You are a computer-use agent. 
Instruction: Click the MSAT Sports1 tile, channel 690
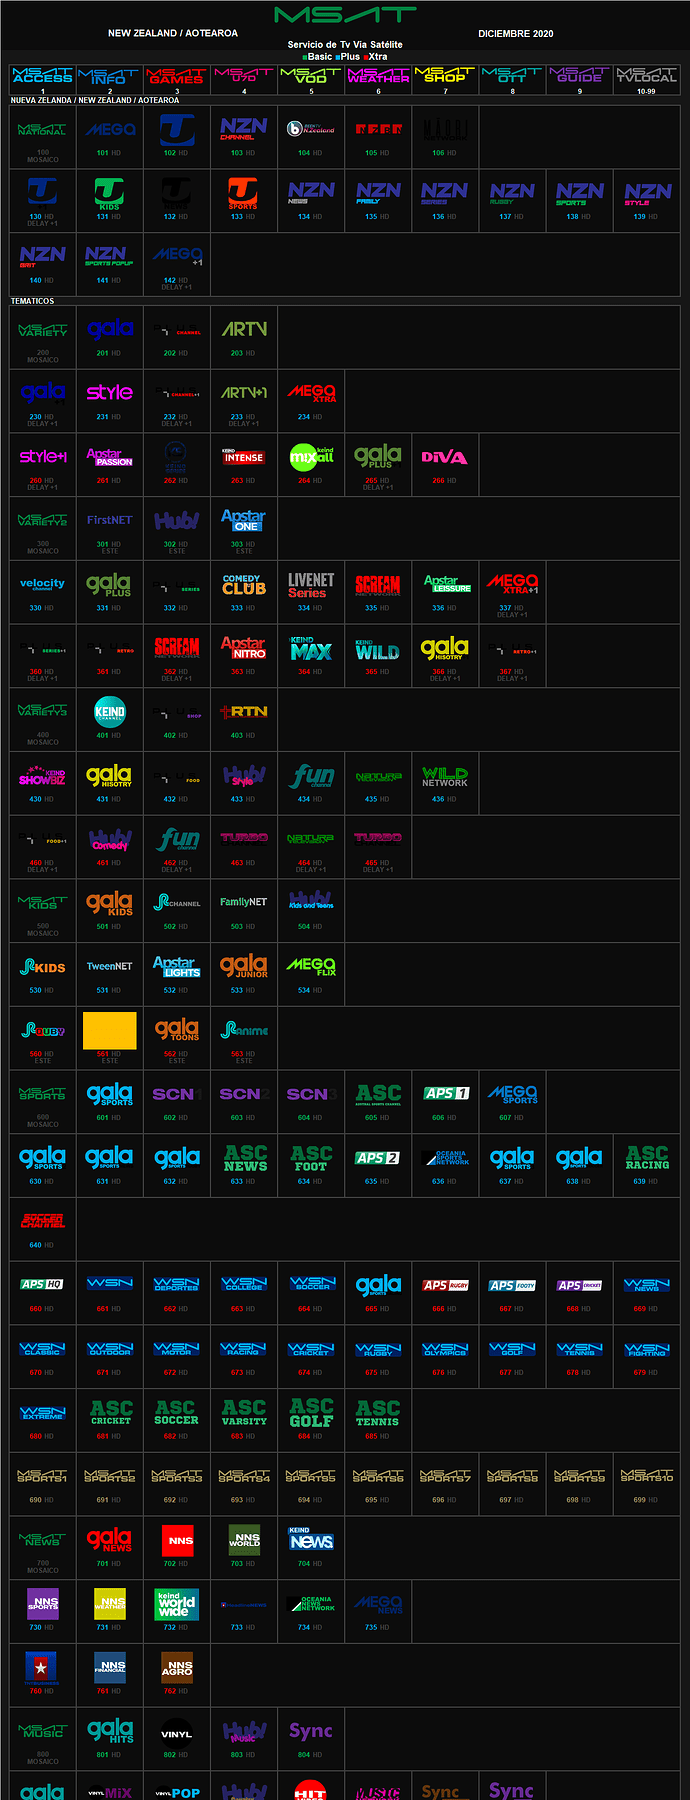coord(43,1476)
